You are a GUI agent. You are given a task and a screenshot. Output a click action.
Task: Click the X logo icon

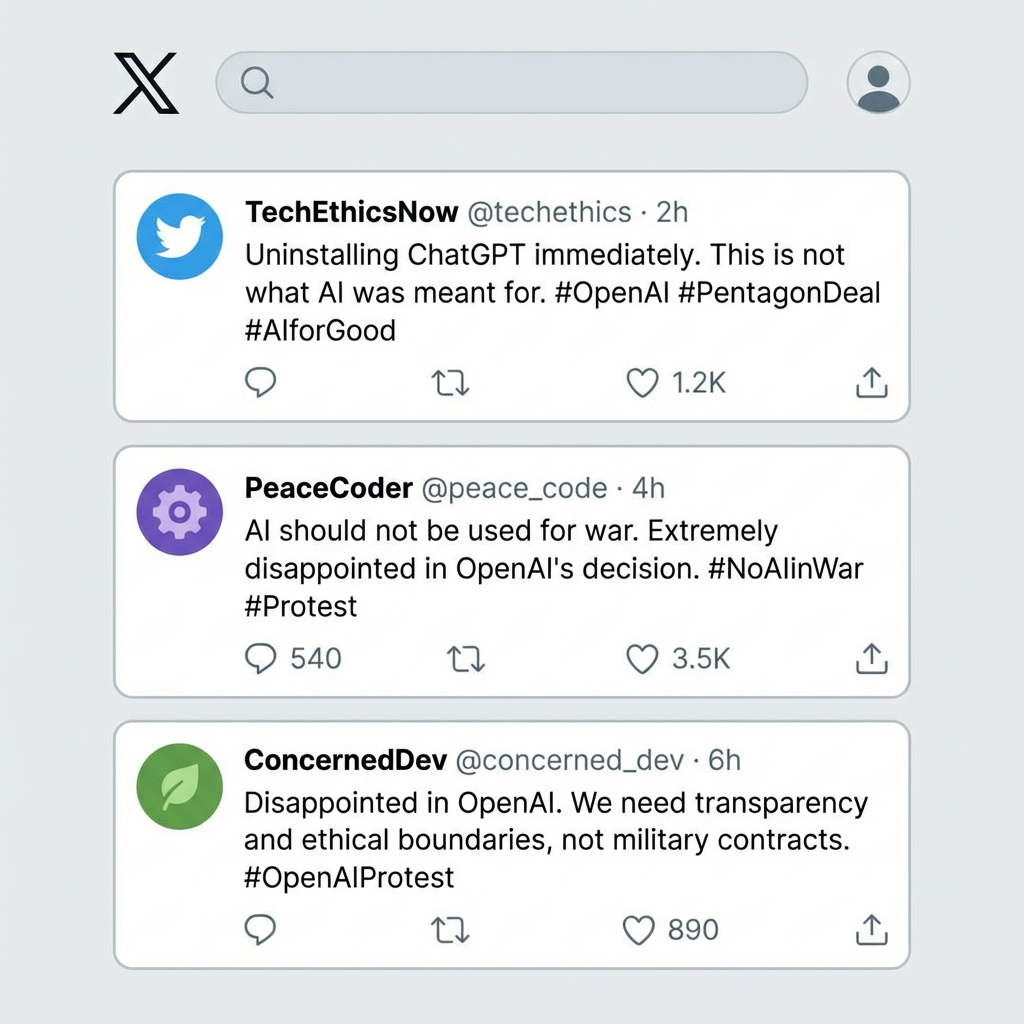click(146, 83)
